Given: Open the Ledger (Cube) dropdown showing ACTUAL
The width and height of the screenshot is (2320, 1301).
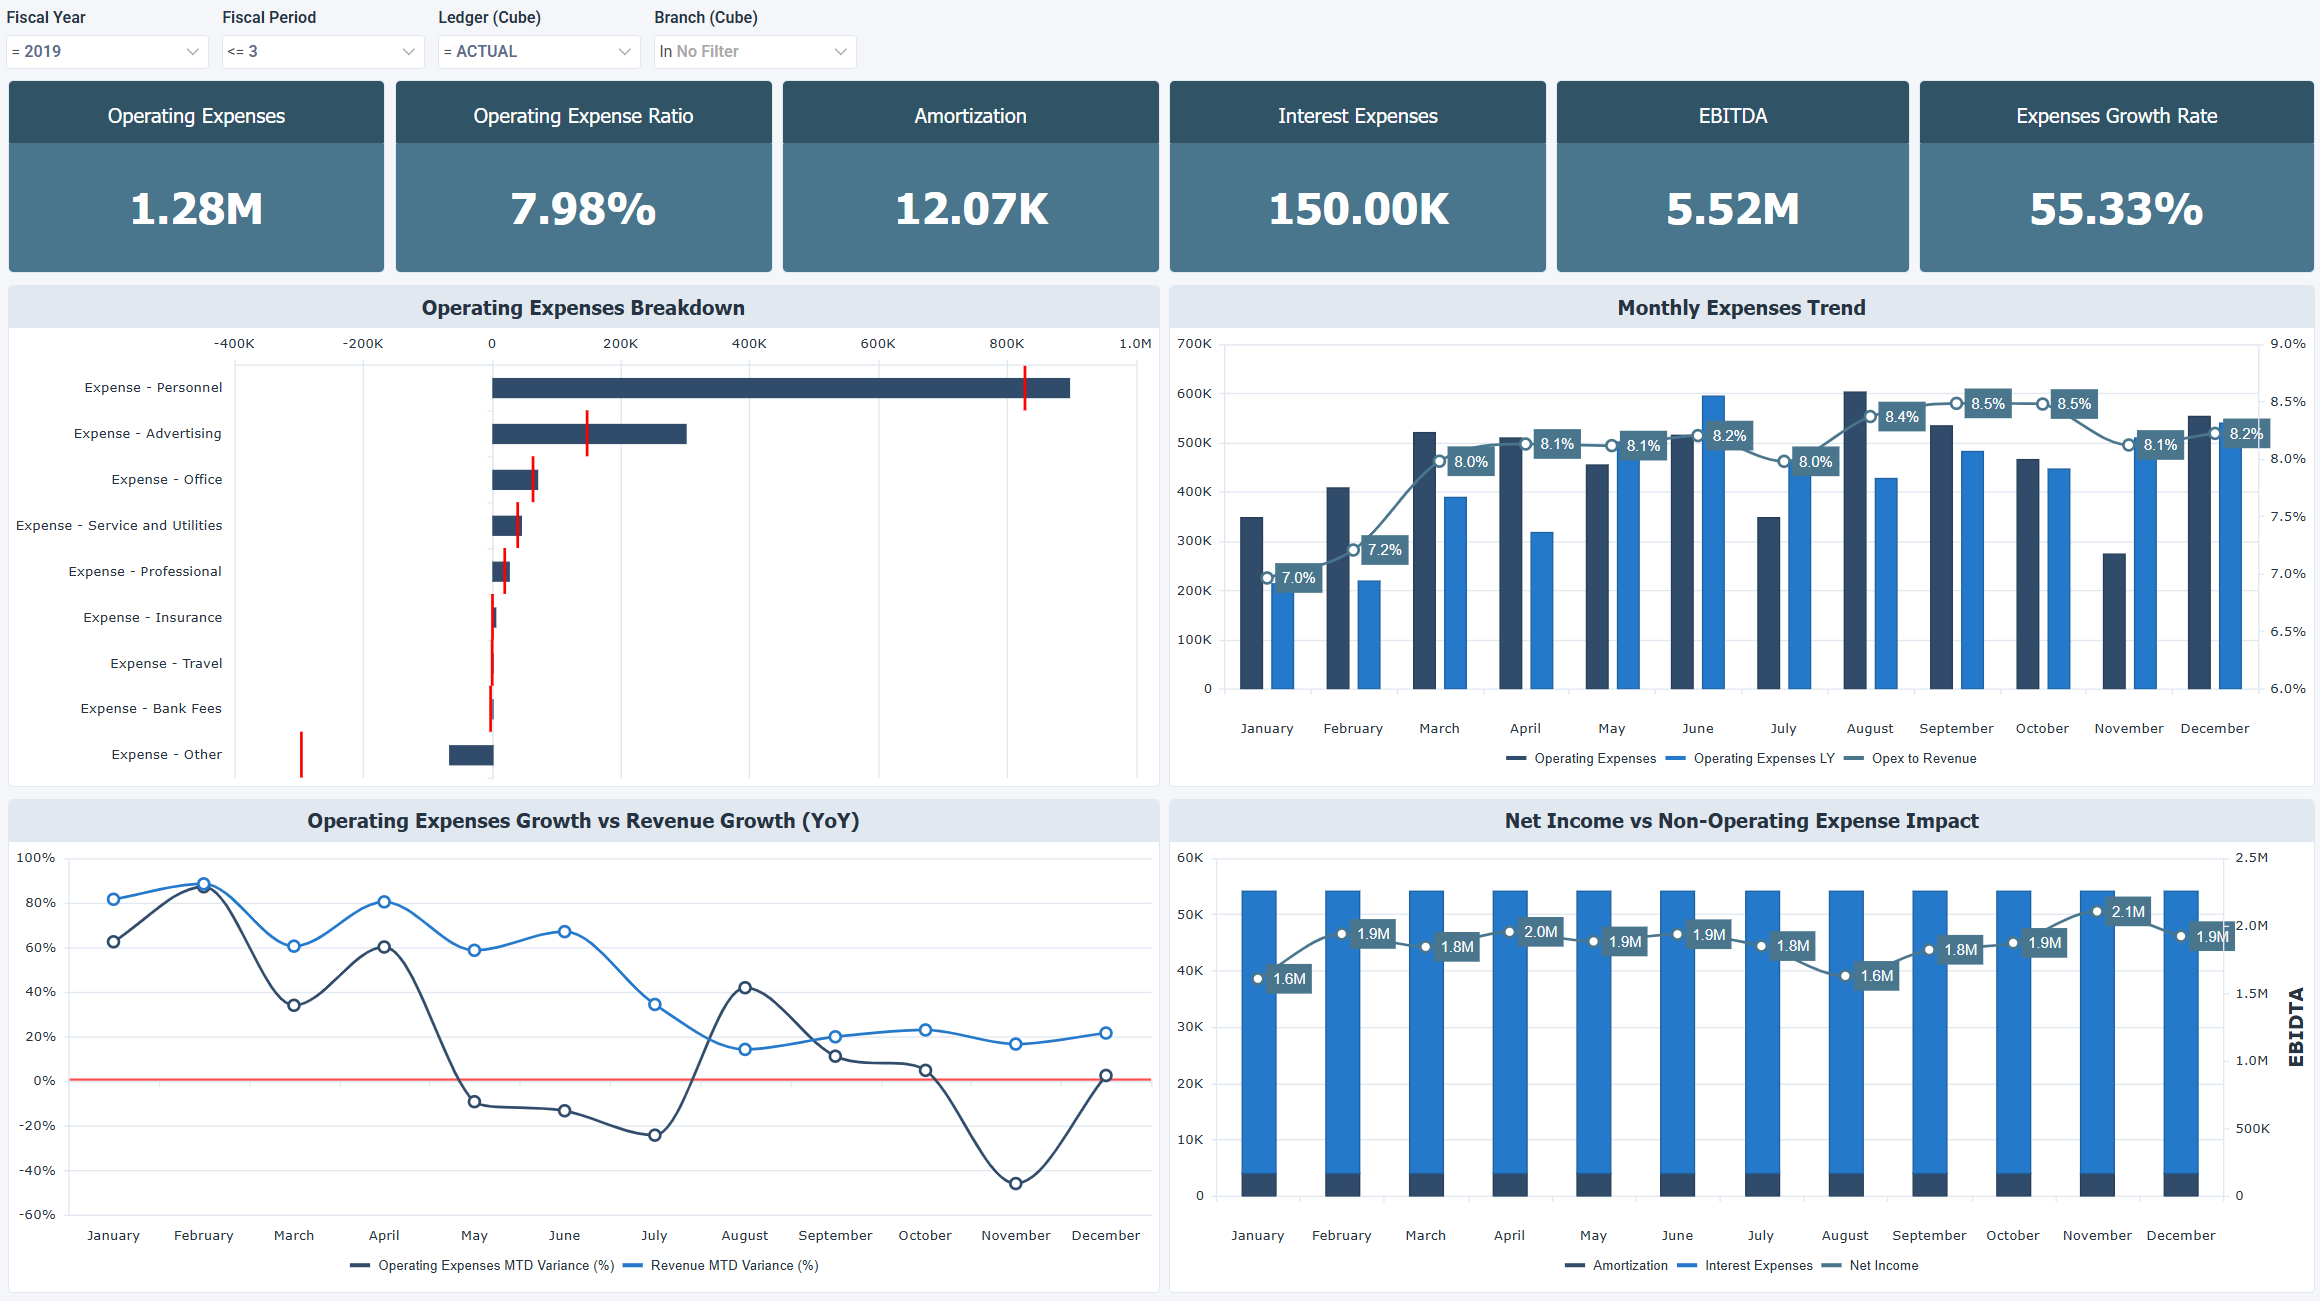Looking at the screenshot, I should [x=538, y=51].
